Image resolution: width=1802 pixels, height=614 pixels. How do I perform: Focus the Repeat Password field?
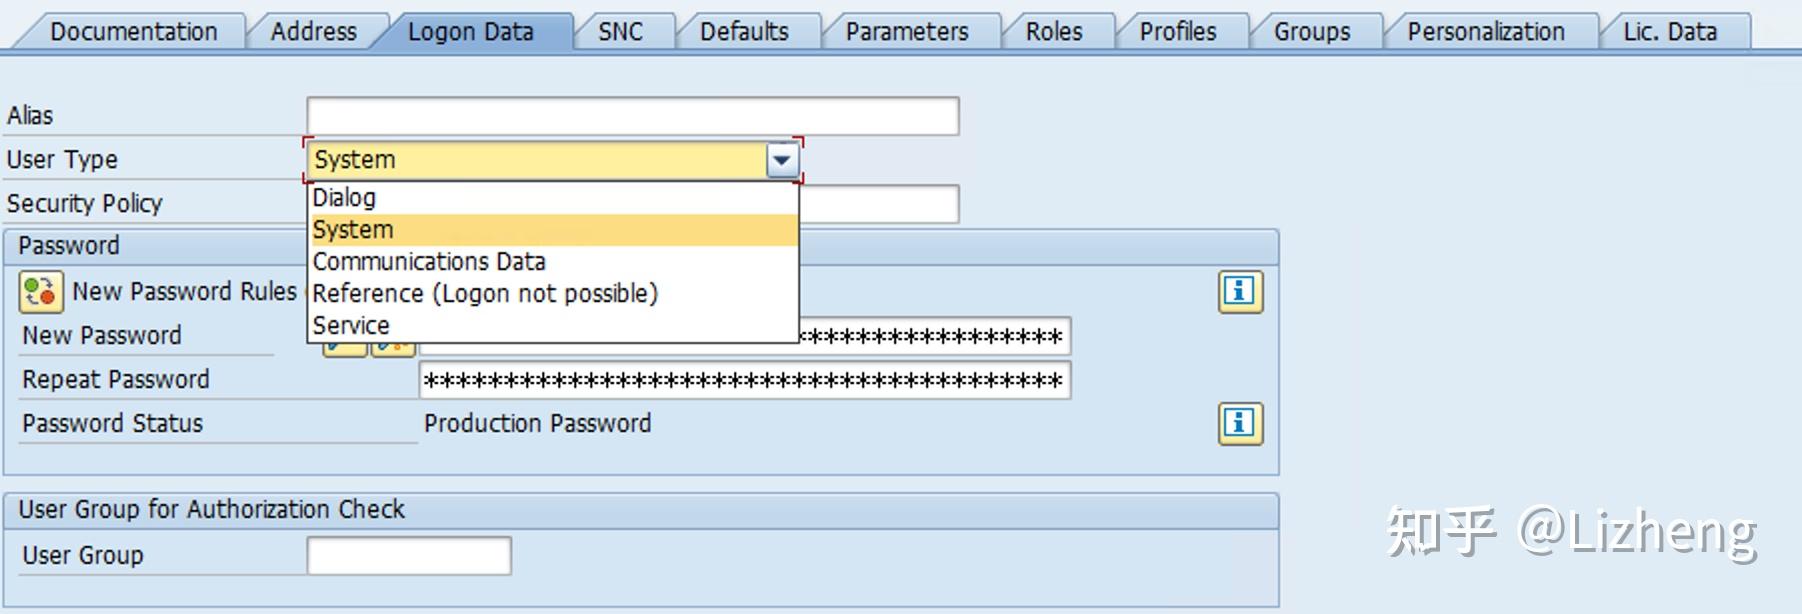pos(744,380)
